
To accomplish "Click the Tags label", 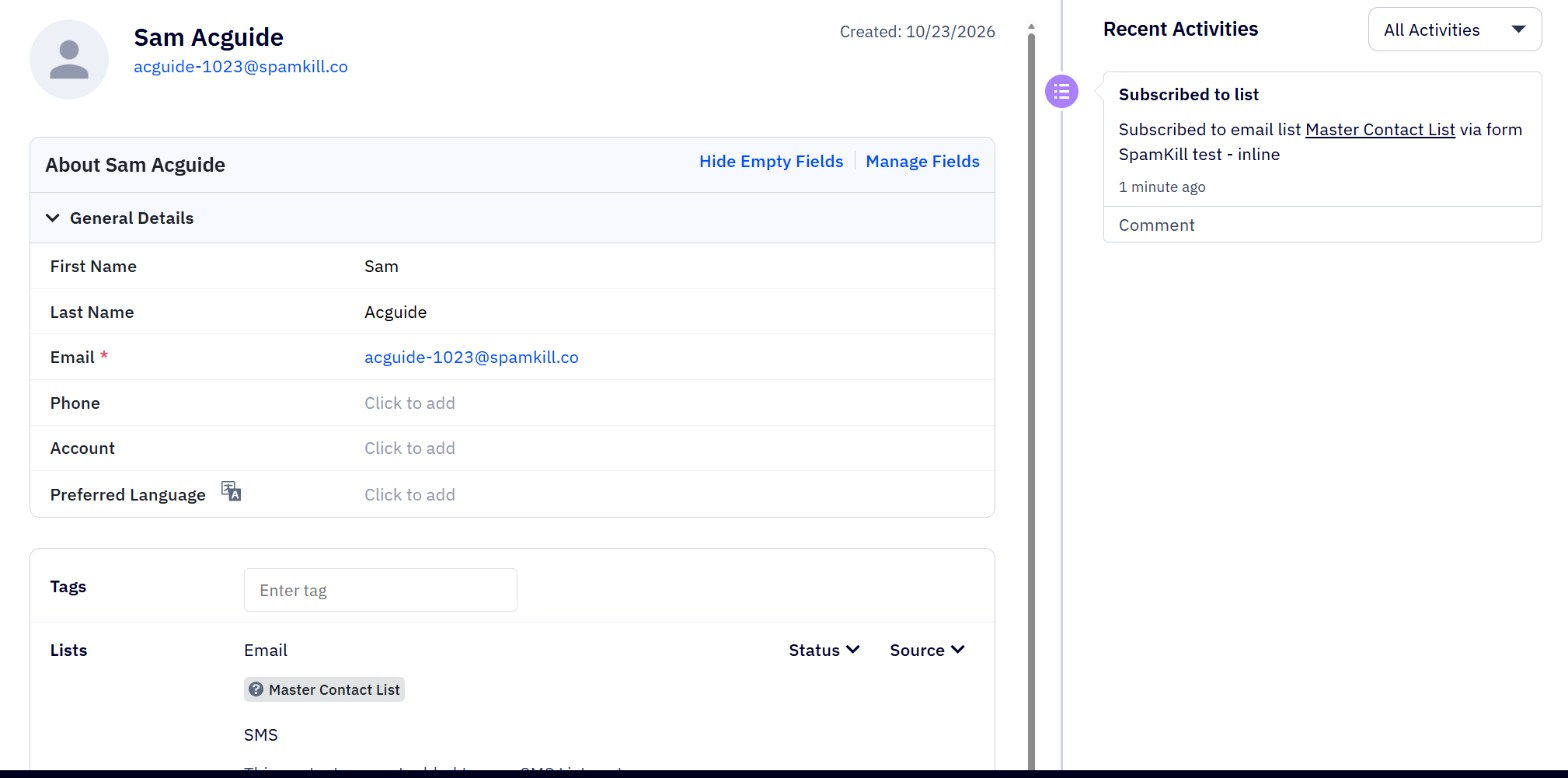I will point(68,586).
